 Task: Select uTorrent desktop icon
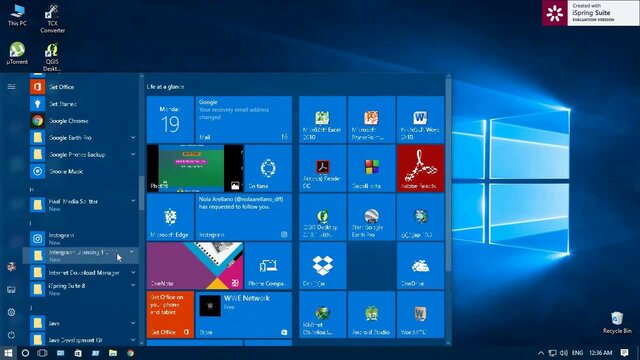coord(17,53)
